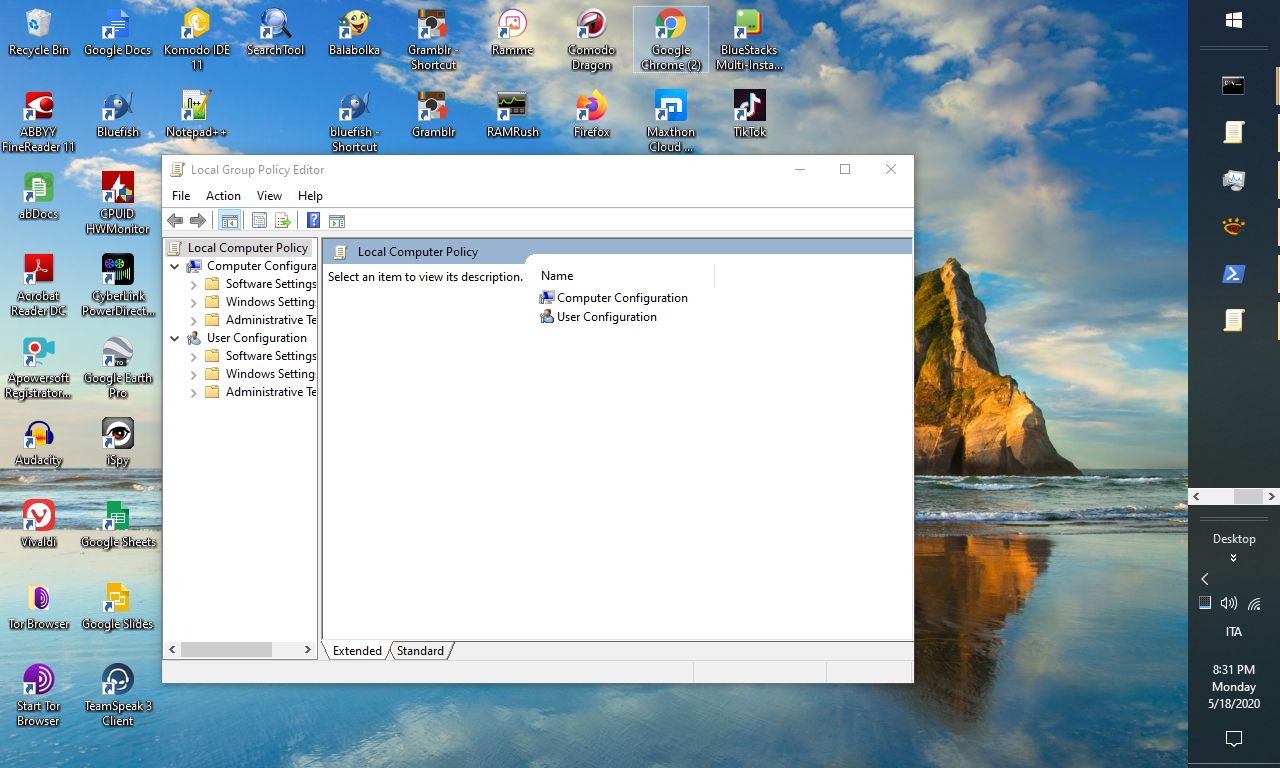Switch to the Standard tab
This screenshot has width=1280, height=768.
(420, 651)
